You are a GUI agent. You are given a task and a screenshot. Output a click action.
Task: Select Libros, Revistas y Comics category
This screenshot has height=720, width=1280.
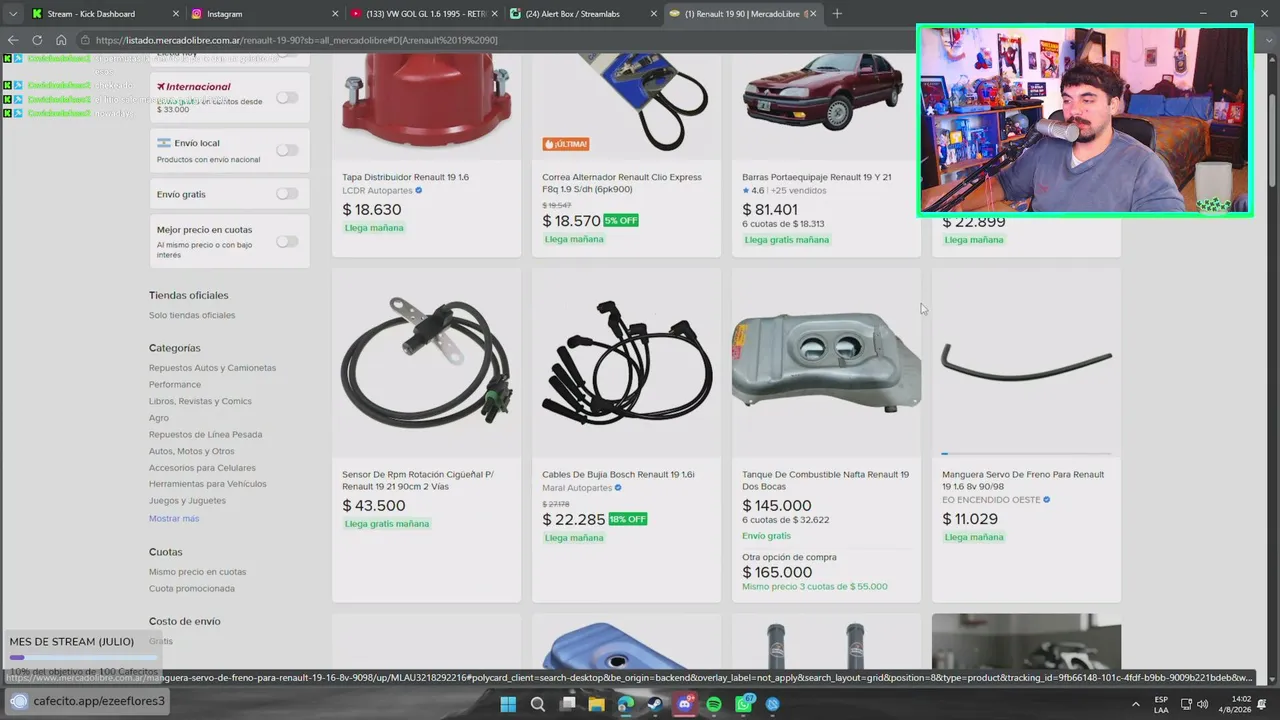[x=200, y=401]
